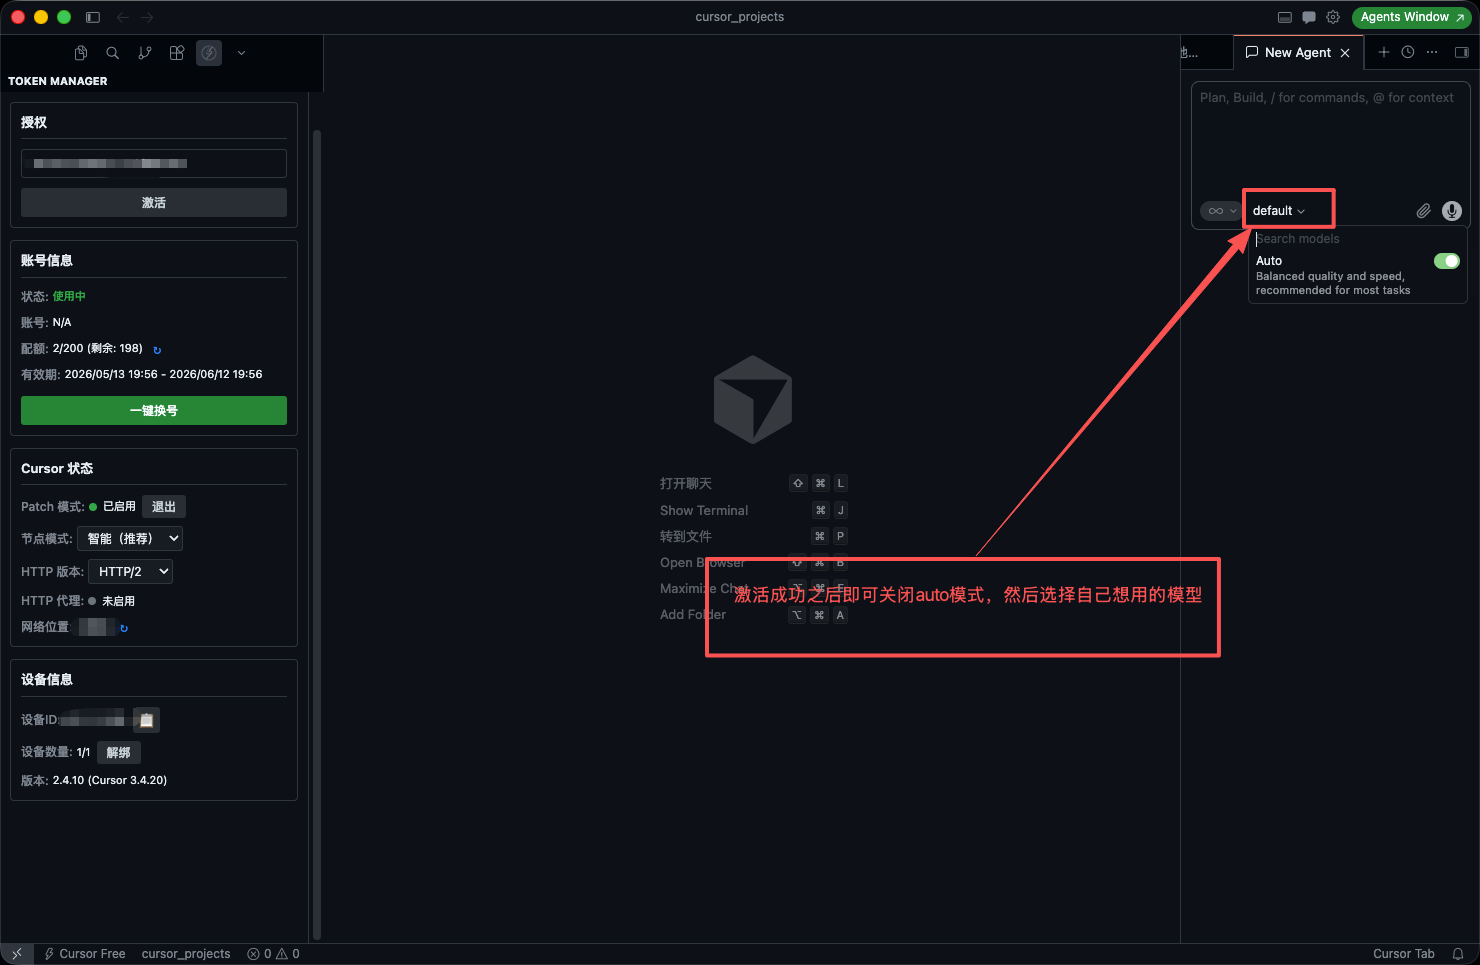Expand the default model selector
The width and height of the screenshot is (1480, 965).
pos(1279,211)
